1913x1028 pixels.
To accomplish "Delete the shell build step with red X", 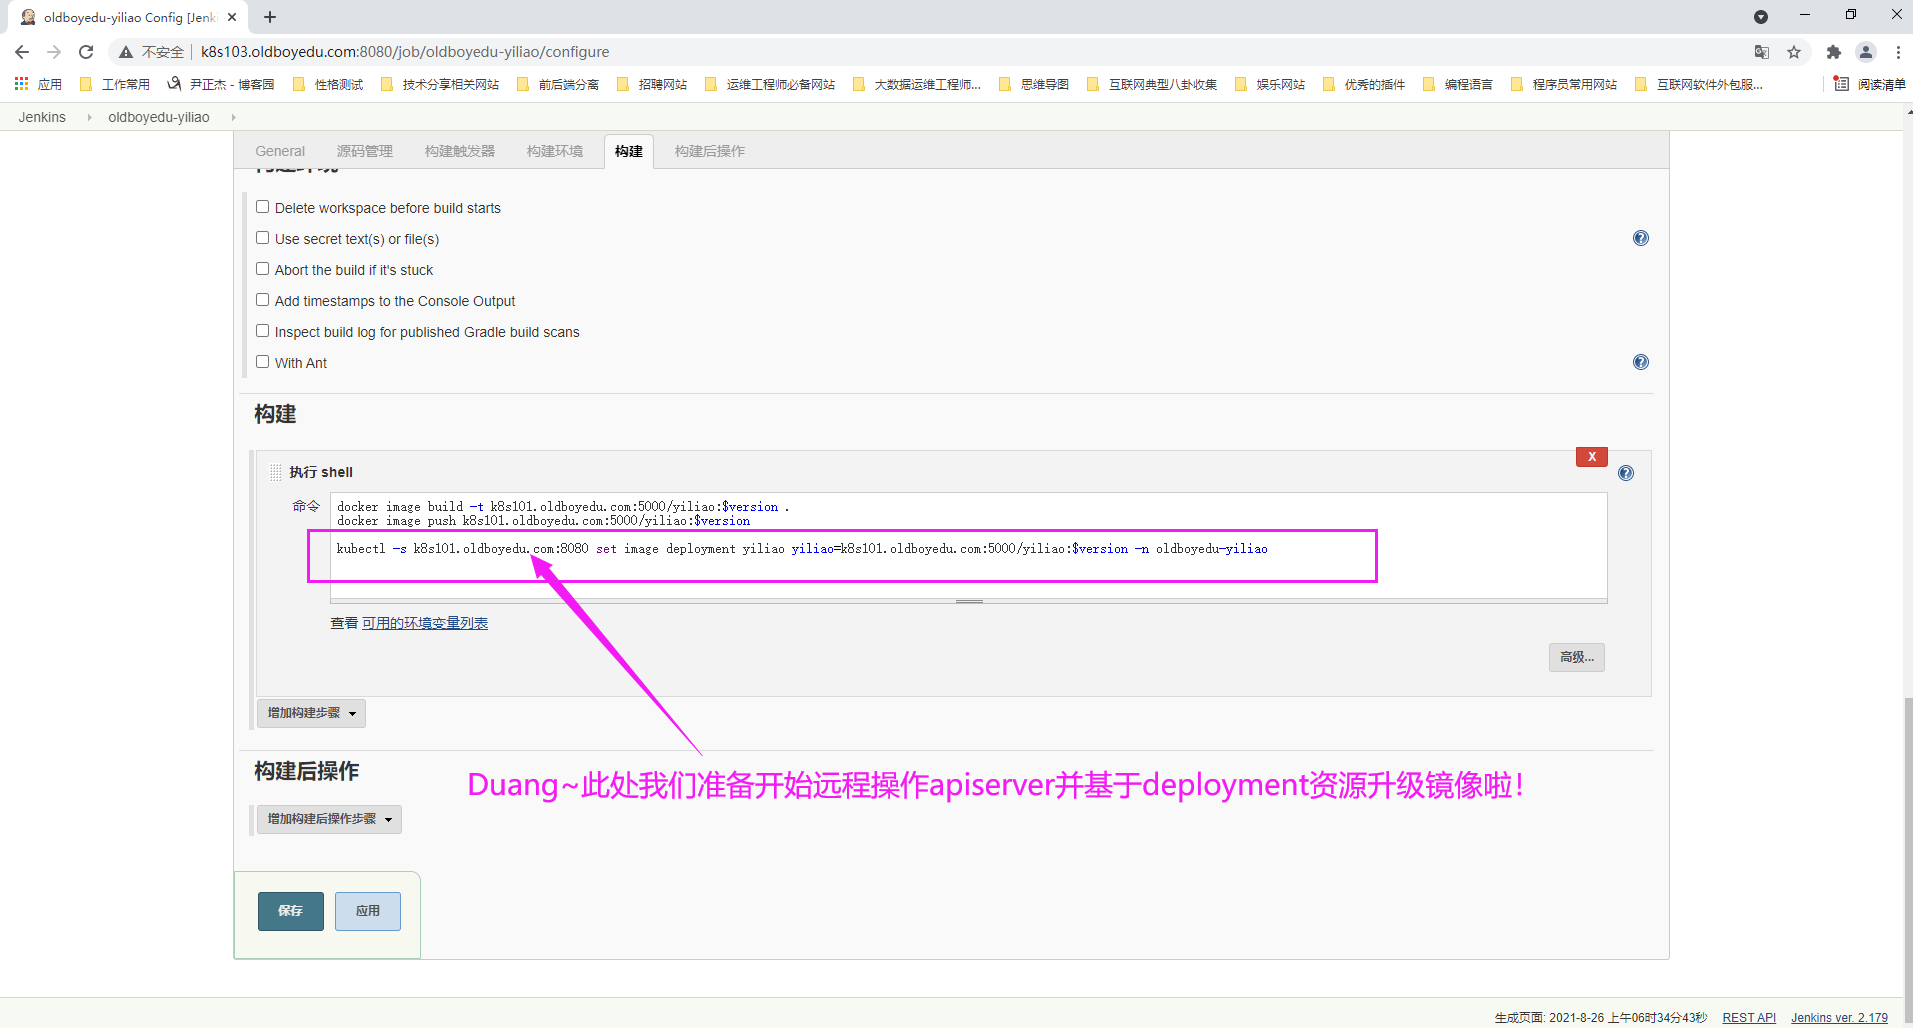I will (1591, 457).
